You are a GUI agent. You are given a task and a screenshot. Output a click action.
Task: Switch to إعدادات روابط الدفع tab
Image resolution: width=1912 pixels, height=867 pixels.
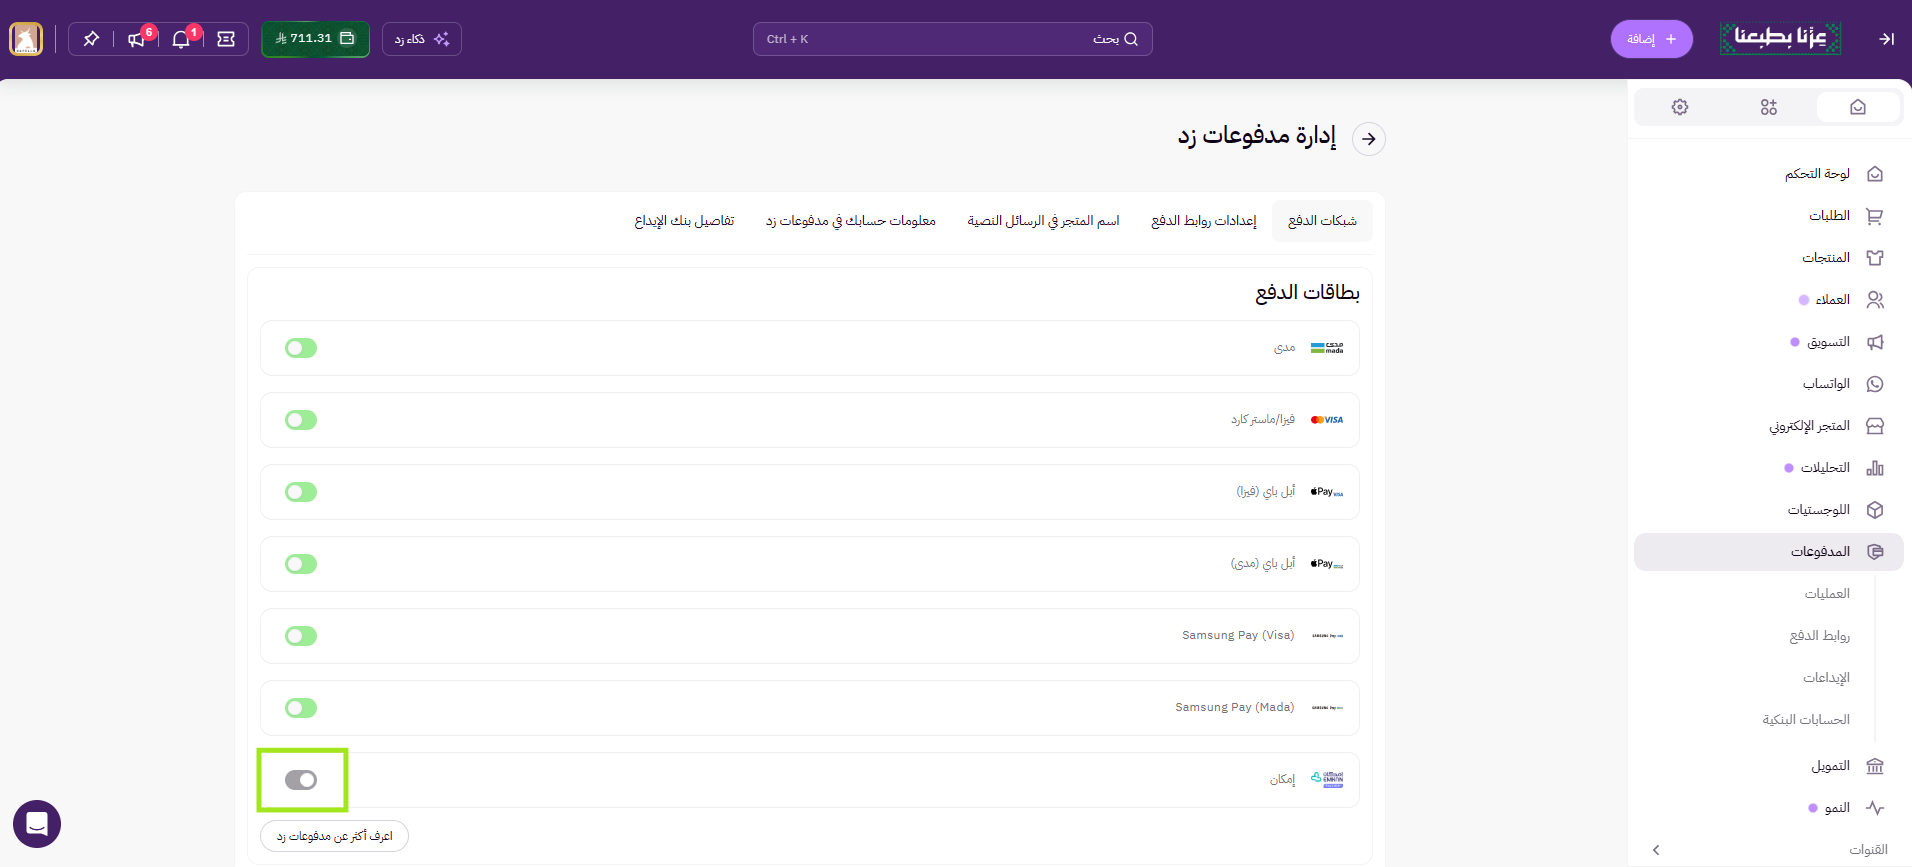[1203, 221]
